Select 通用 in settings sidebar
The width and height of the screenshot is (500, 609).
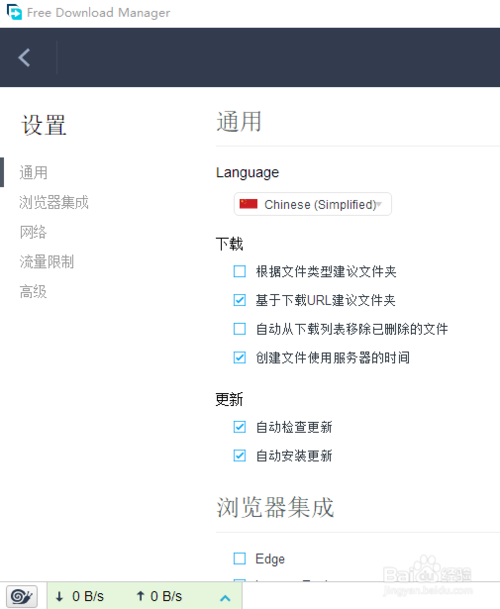click(x=34, y=172)
